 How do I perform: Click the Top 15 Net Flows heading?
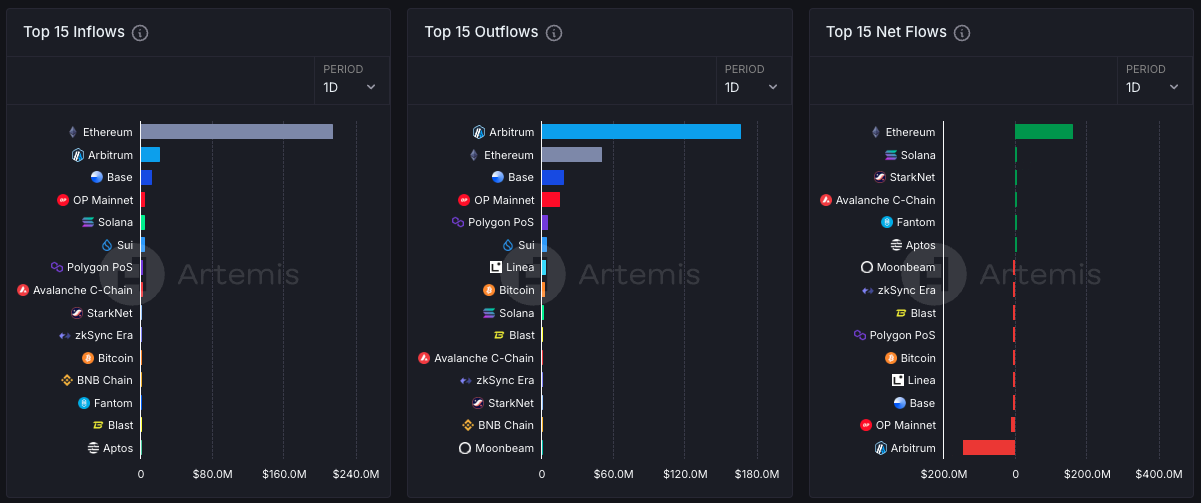click(x=886, y=32)
